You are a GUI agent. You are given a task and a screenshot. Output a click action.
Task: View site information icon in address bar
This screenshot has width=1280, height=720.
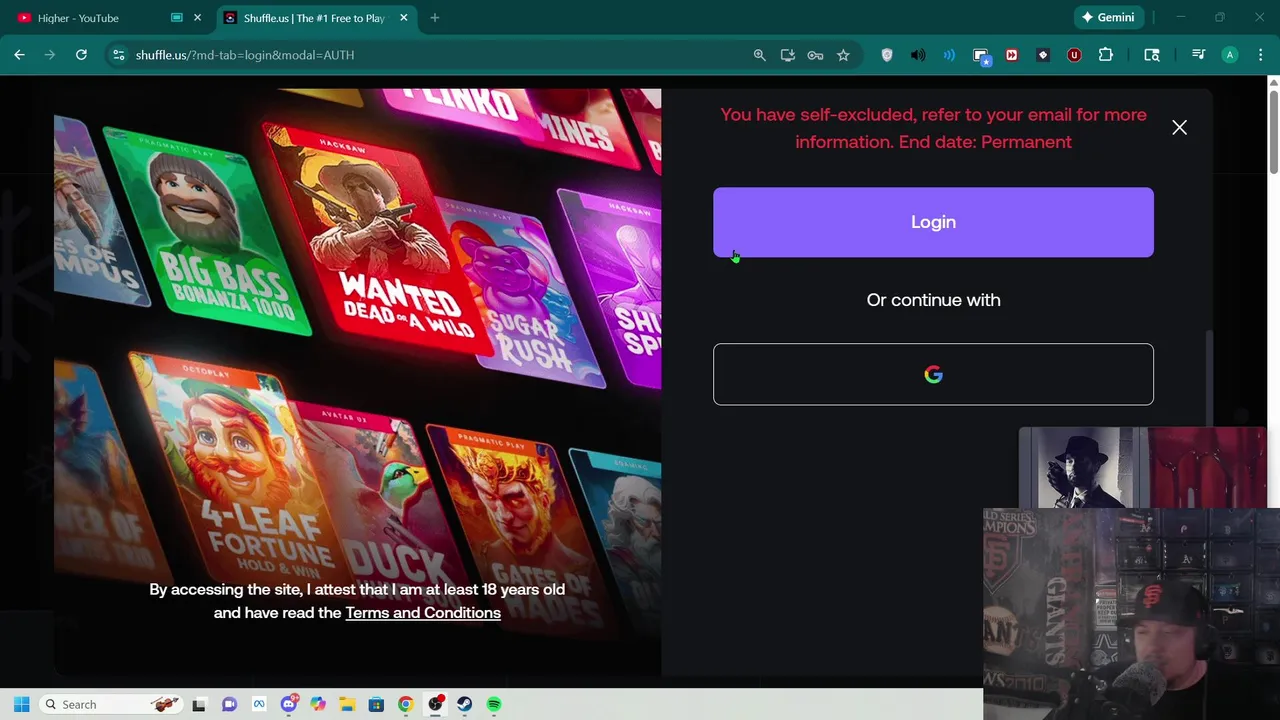118,55
